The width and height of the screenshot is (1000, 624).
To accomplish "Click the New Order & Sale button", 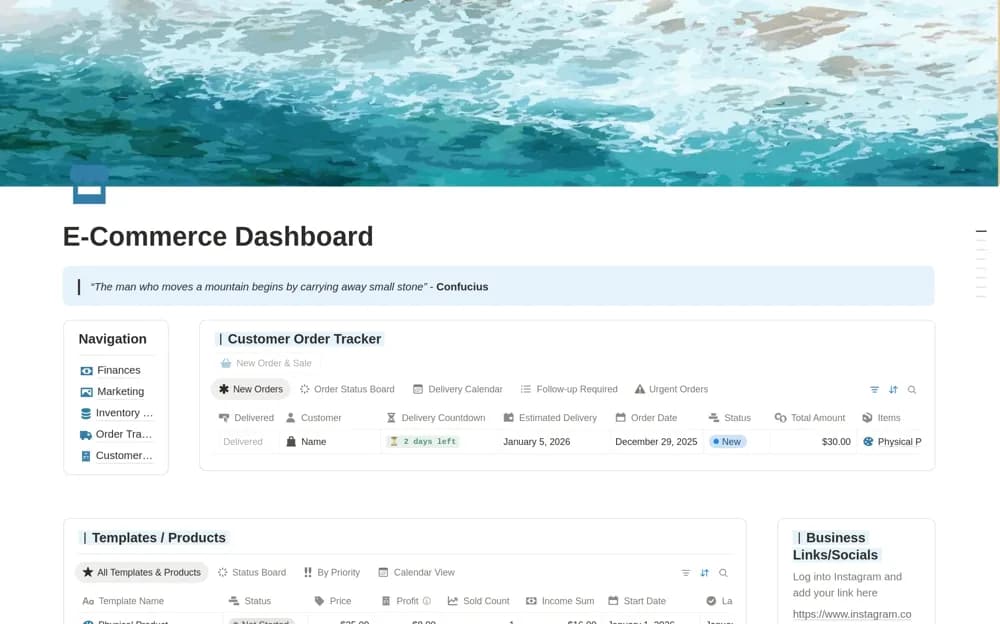I will tap(266, 363).
